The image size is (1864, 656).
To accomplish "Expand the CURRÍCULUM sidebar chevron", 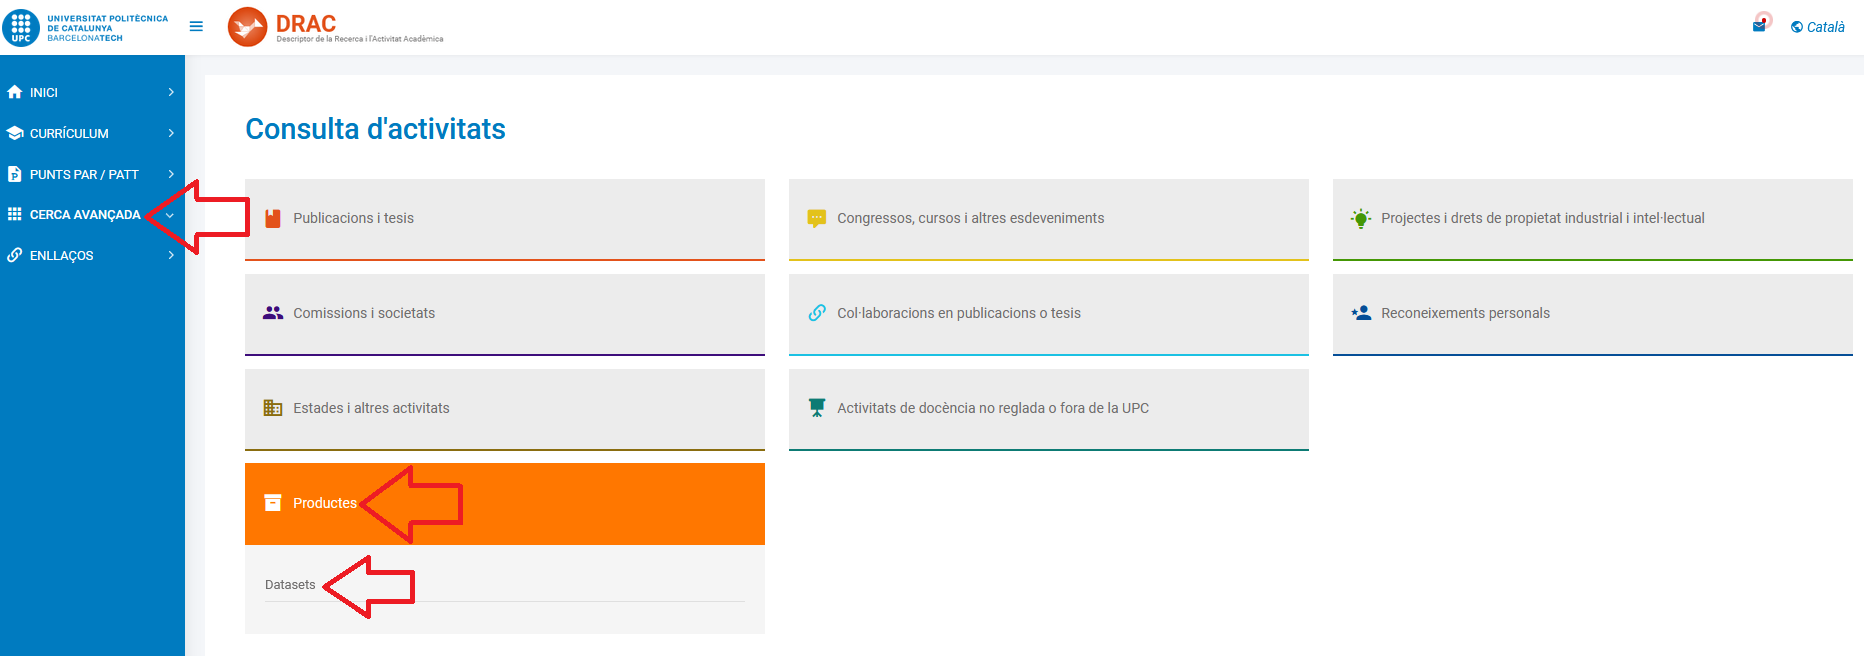I will (171, 133).
